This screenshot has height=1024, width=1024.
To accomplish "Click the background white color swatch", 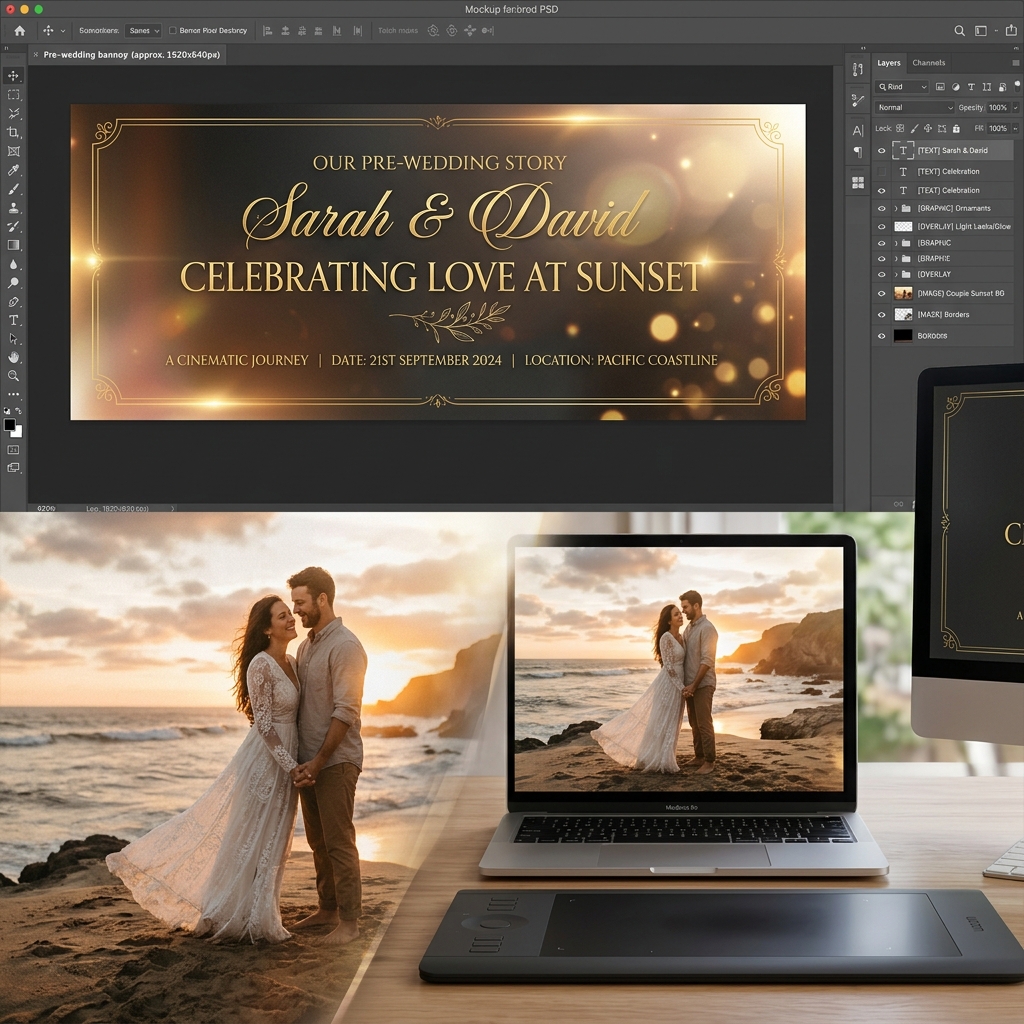I will click(18, 432).
